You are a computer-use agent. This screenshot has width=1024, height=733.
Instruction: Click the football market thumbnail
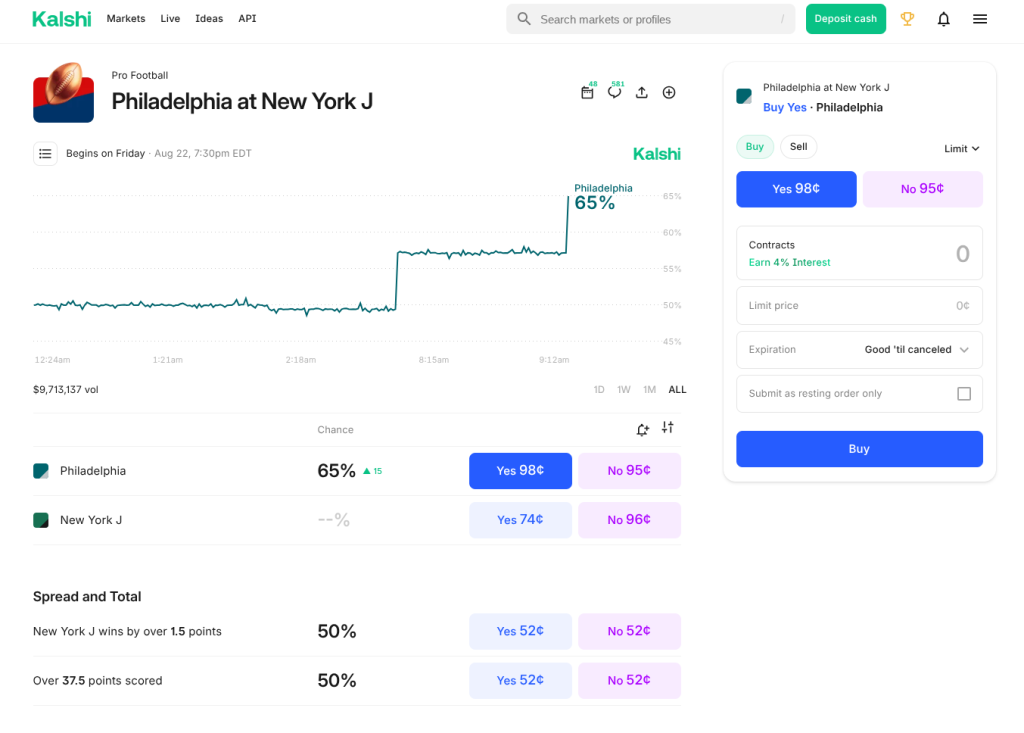63,92
